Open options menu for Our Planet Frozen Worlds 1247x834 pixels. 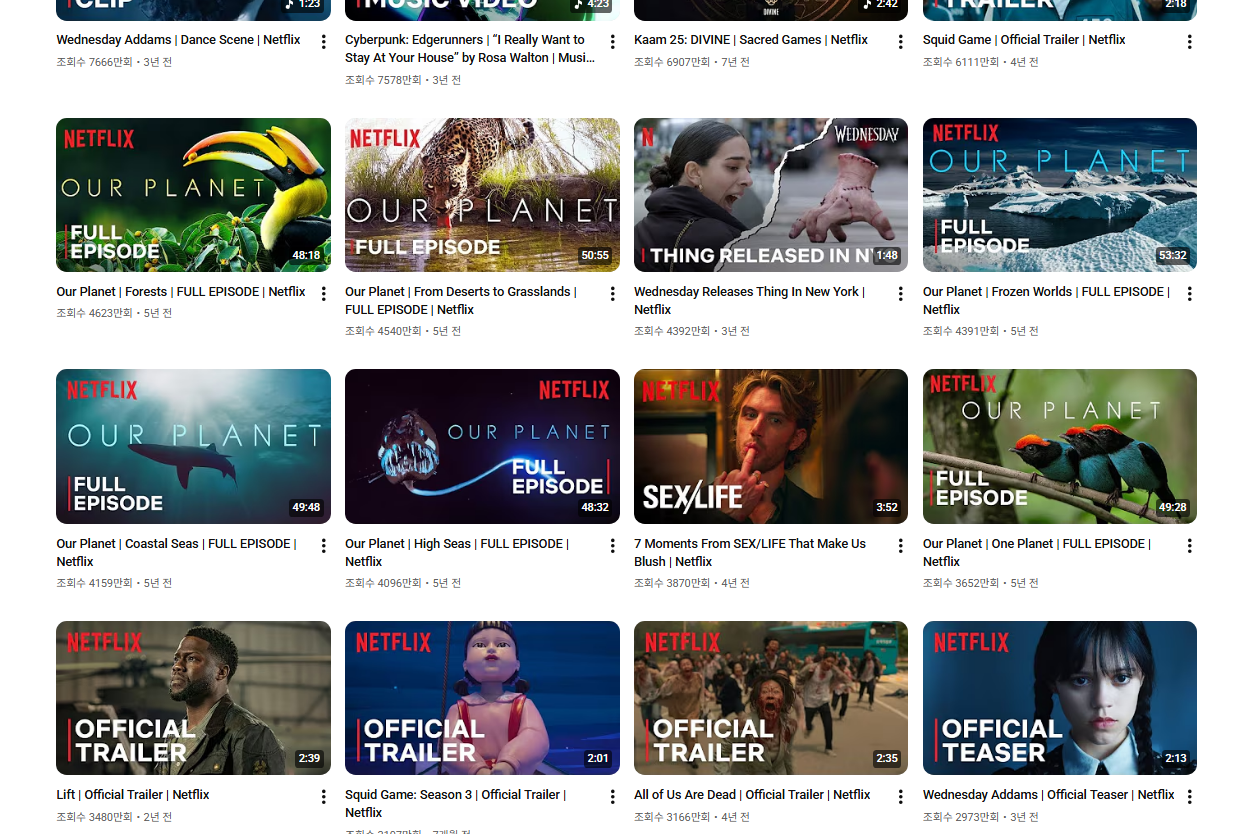coord(1189,294)
